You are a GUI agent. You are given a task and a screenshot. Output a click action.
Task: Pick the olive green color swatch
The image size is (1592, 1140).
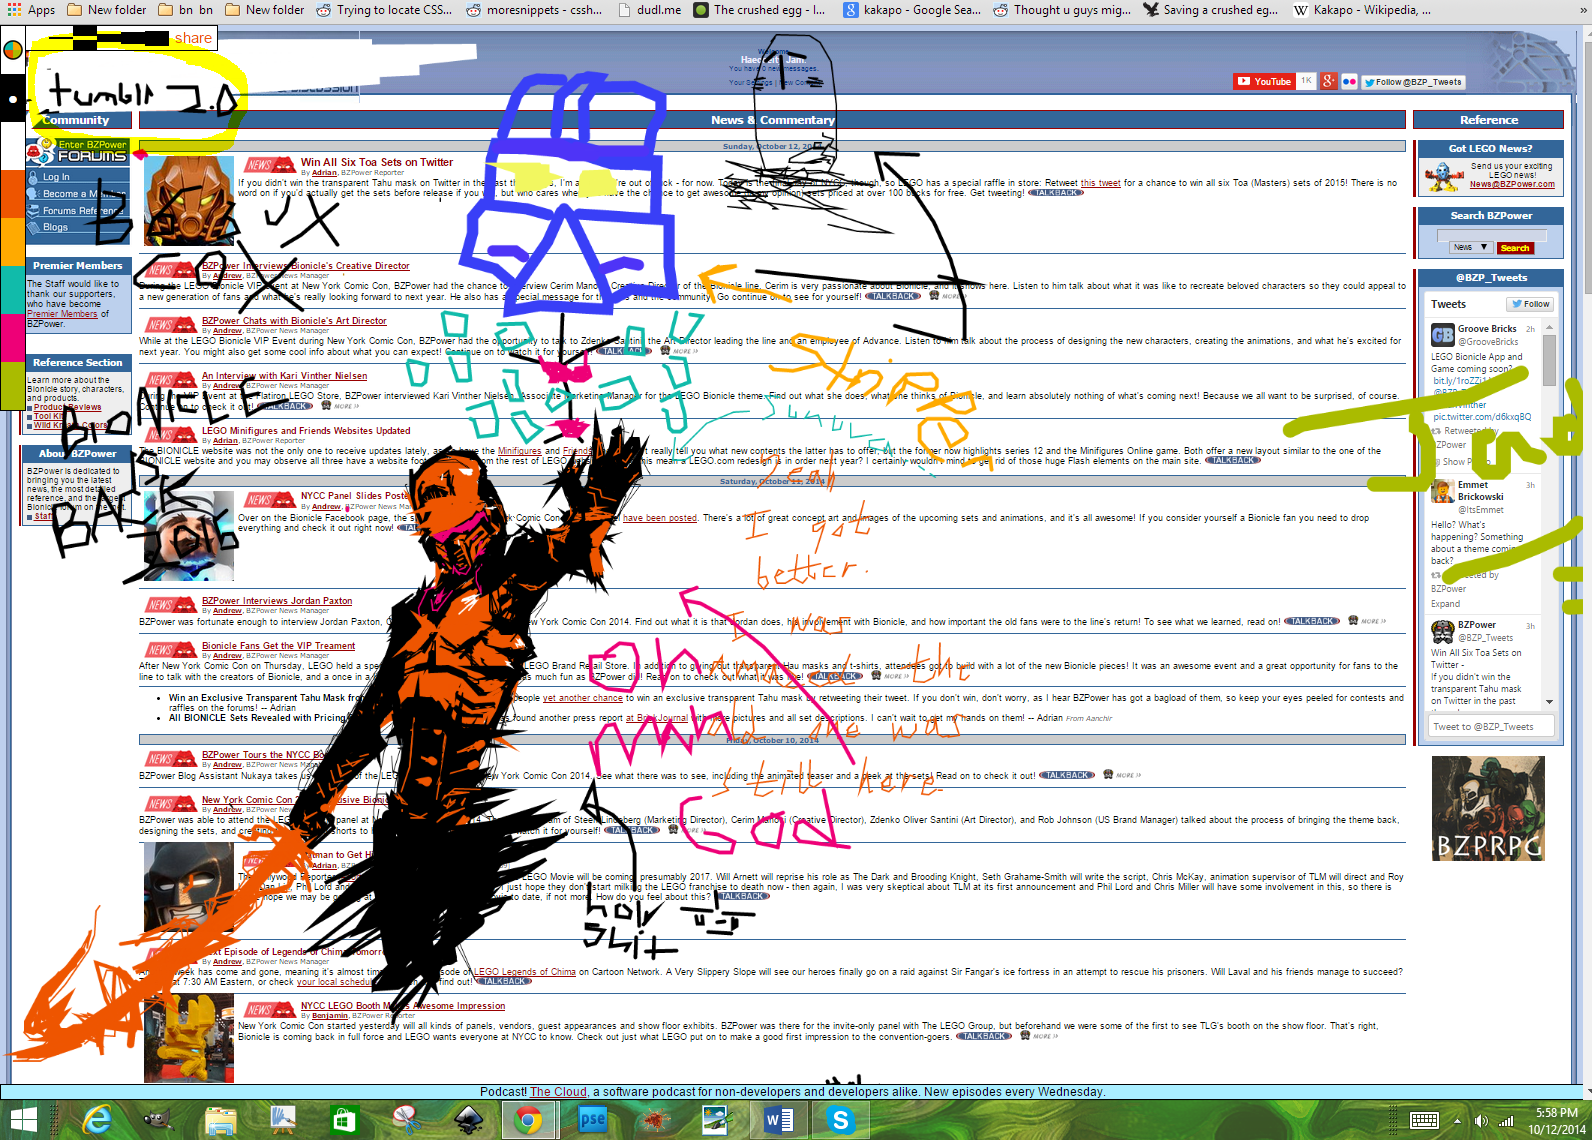(x=12, y=385)
